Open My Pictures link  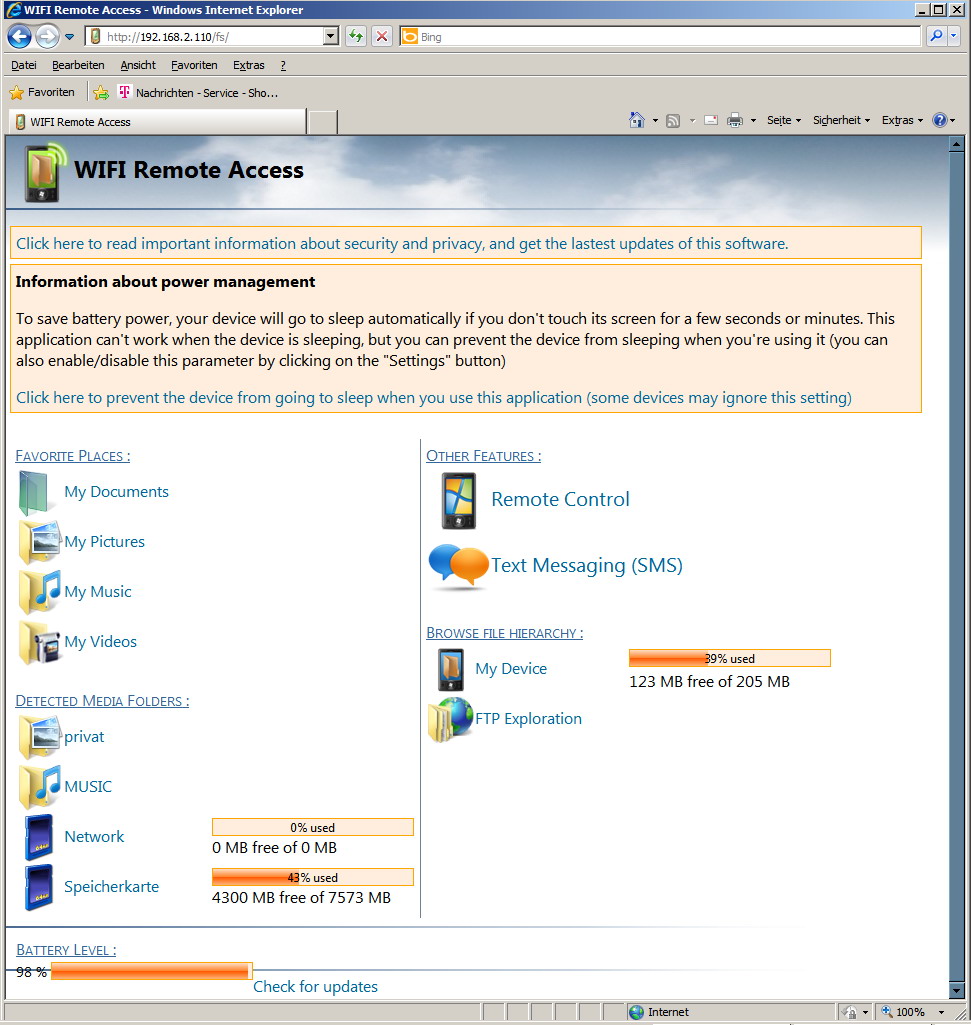click(105, 542)
